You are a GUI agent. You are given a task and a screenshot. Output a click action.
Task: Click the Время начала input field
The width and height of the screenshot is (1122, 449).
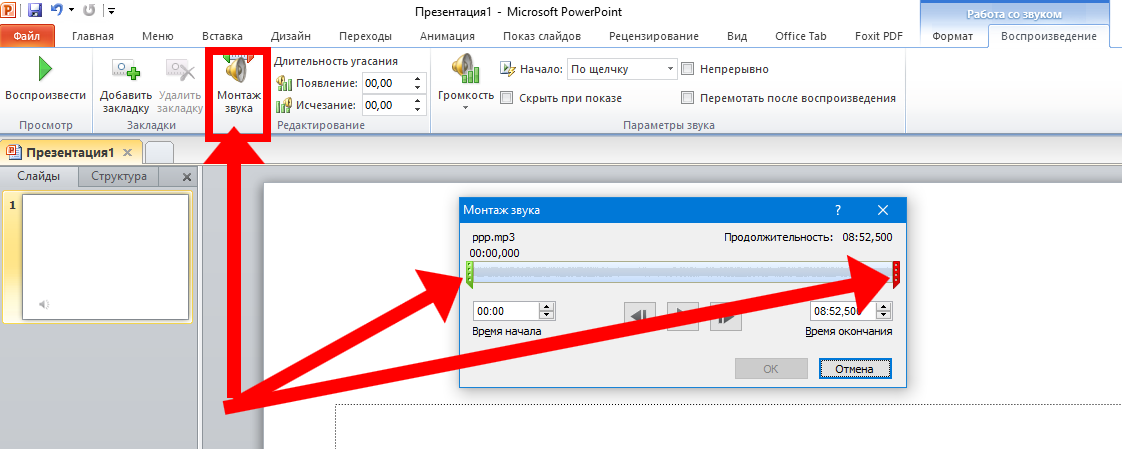[x=507, y=312]
